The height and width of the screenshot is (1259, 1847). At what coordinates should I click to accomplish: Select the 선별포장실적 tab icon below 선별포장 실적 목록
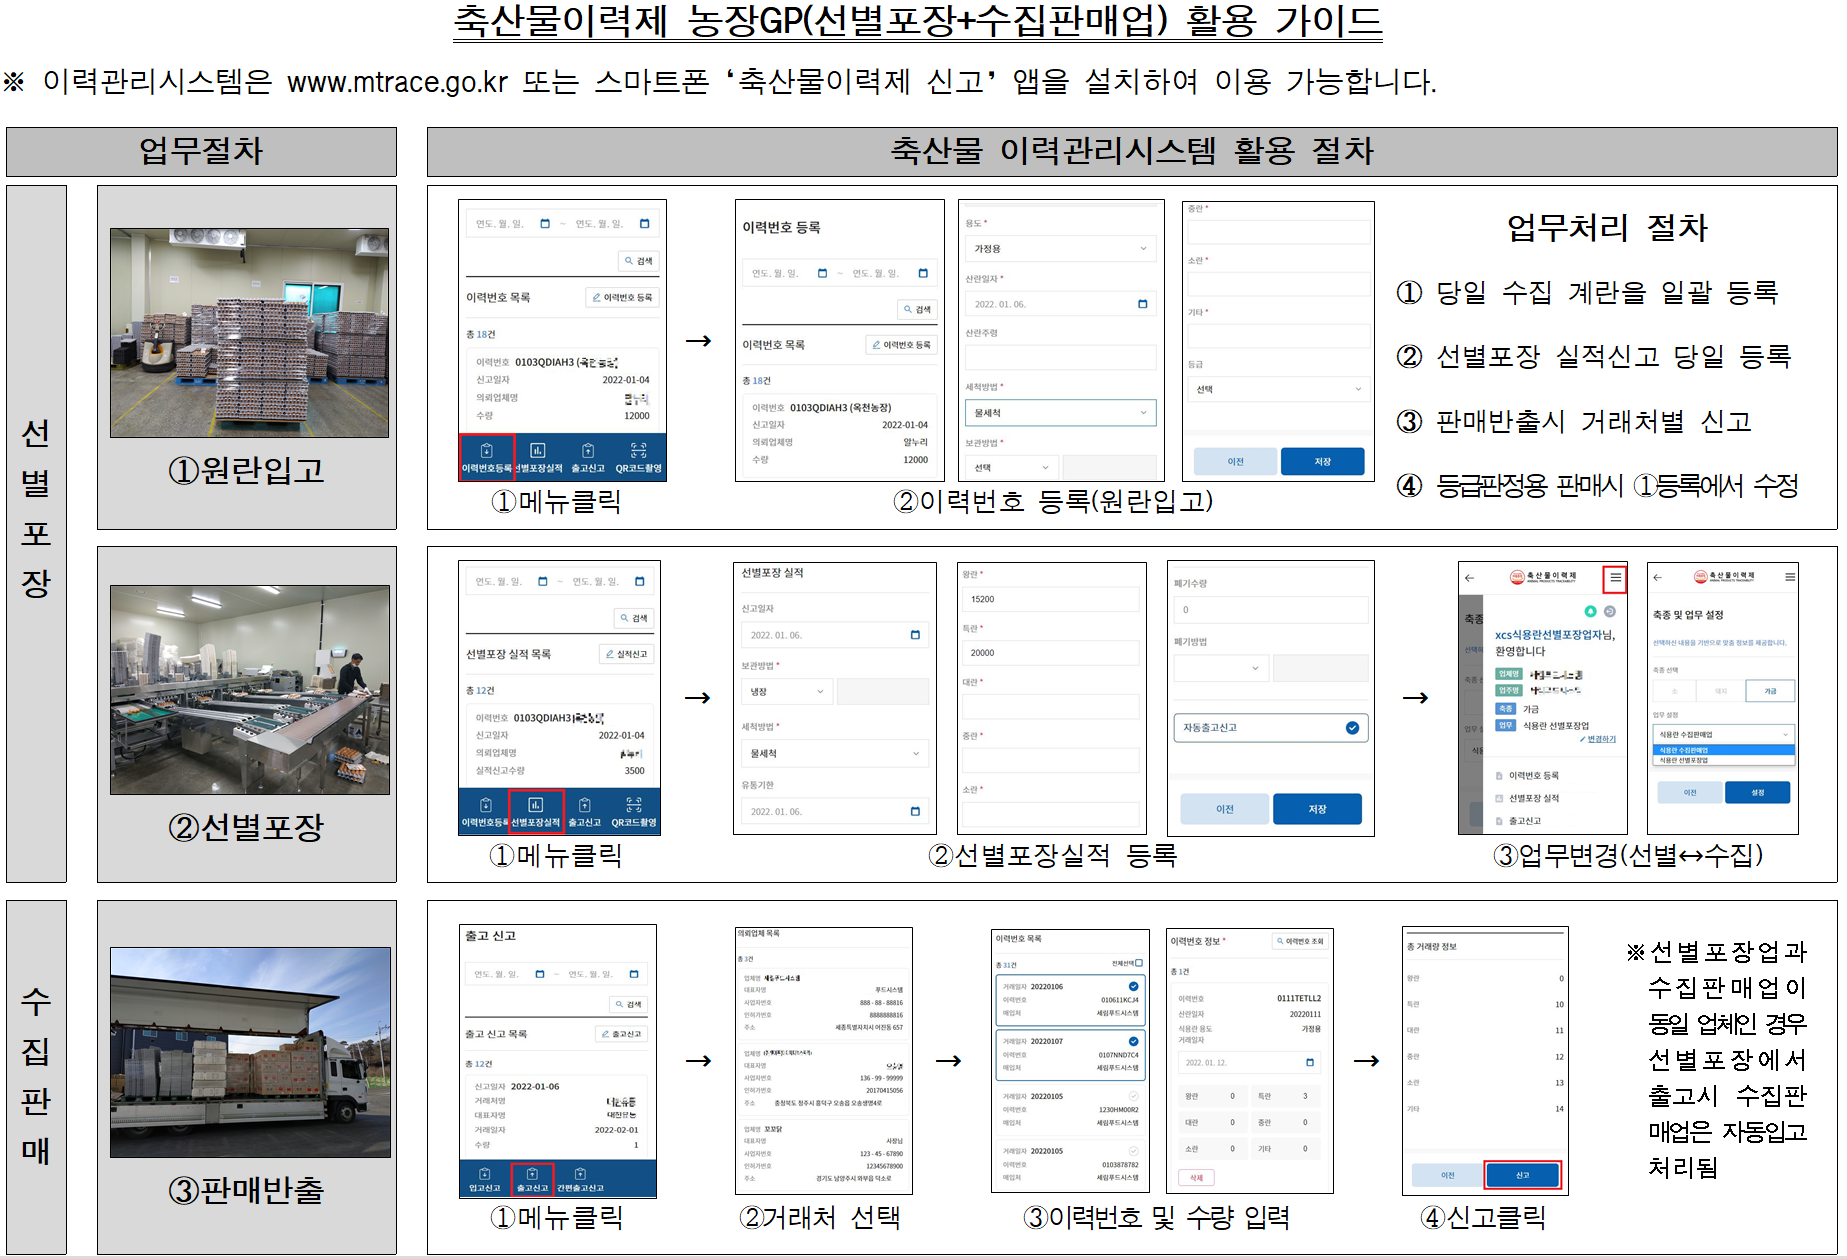(535, 805)
